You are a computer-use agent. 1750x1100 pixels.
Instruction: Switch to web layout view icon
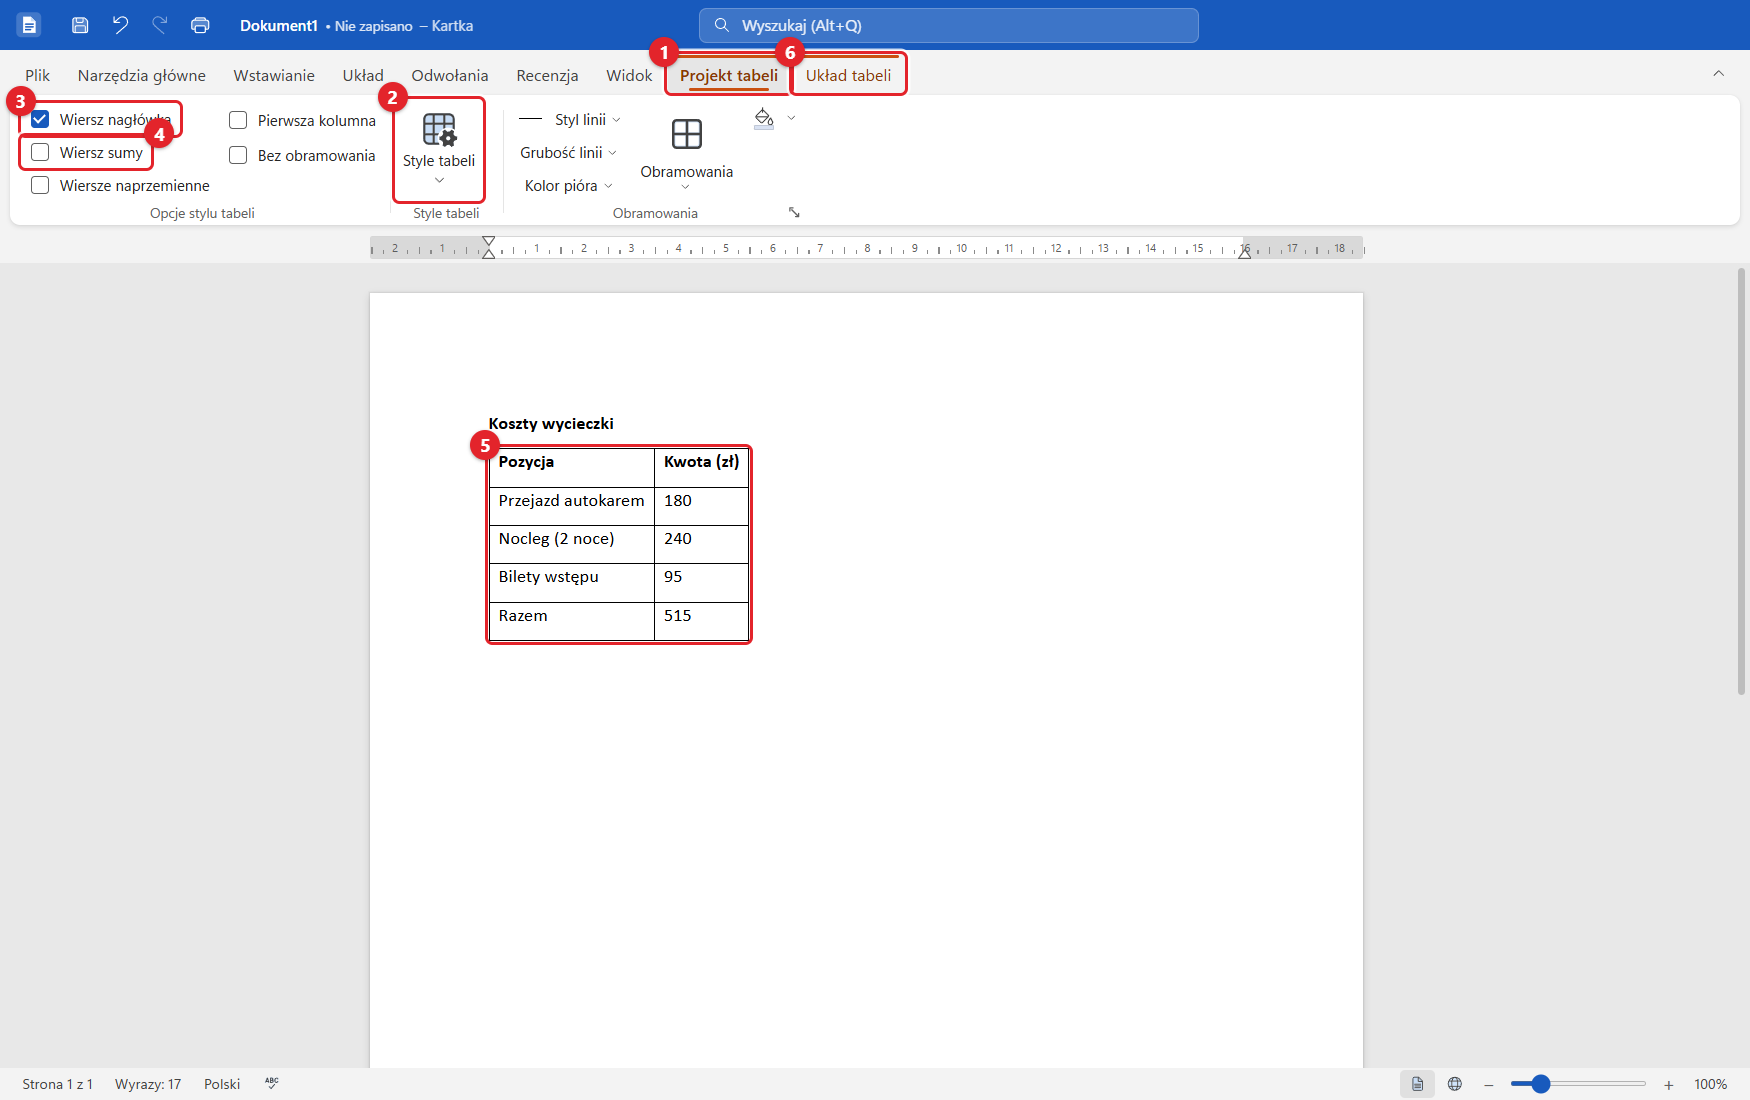tap(1455, 1084)
